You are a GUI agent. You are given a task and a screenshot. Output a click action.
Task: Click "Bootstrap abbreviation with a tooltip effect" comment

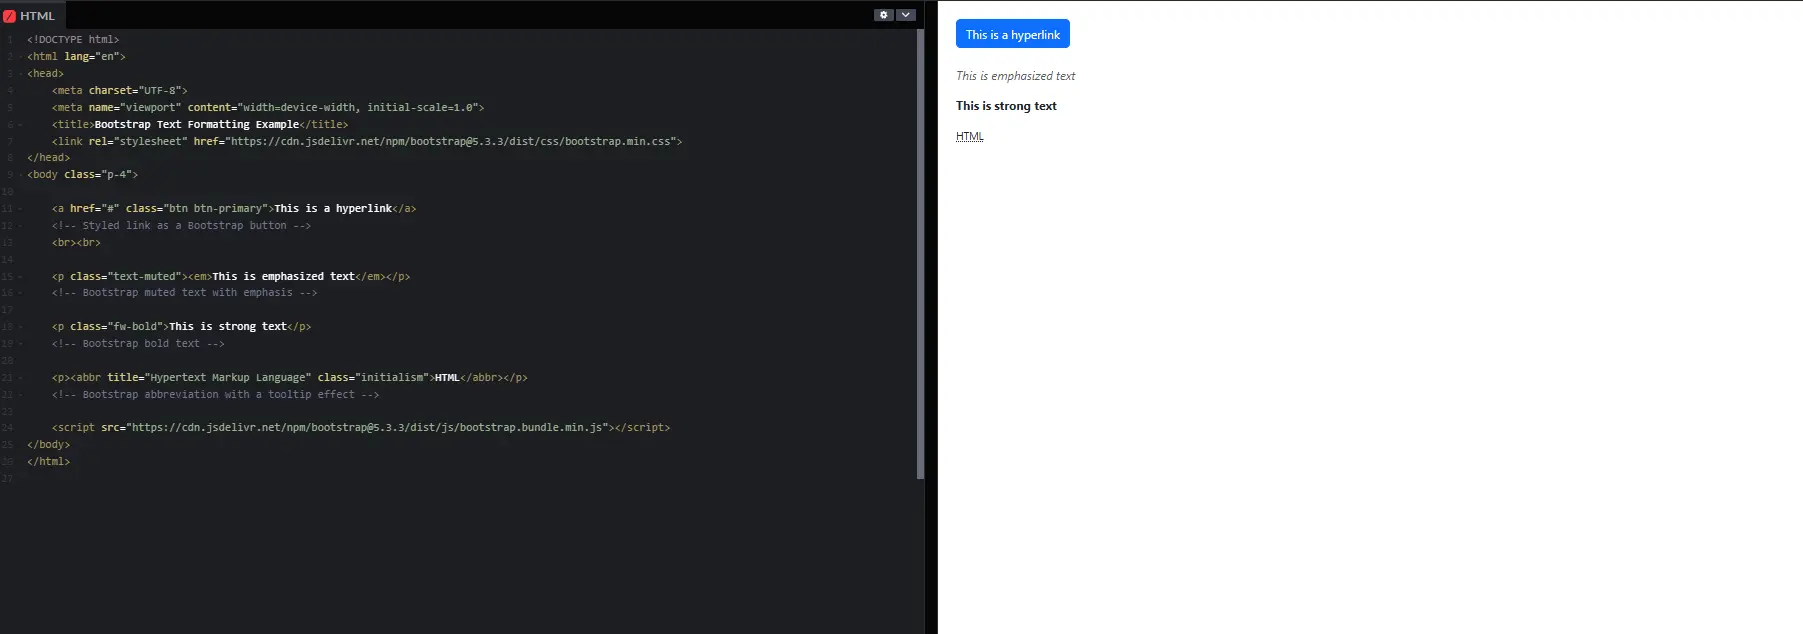coord(215,395)
